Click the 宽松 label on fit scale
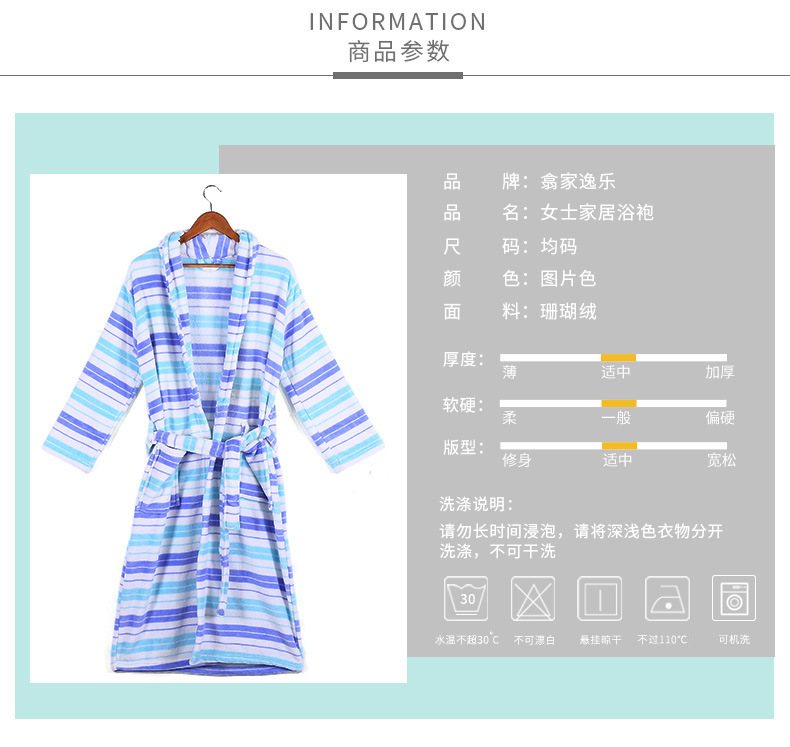 coord(721,460)
